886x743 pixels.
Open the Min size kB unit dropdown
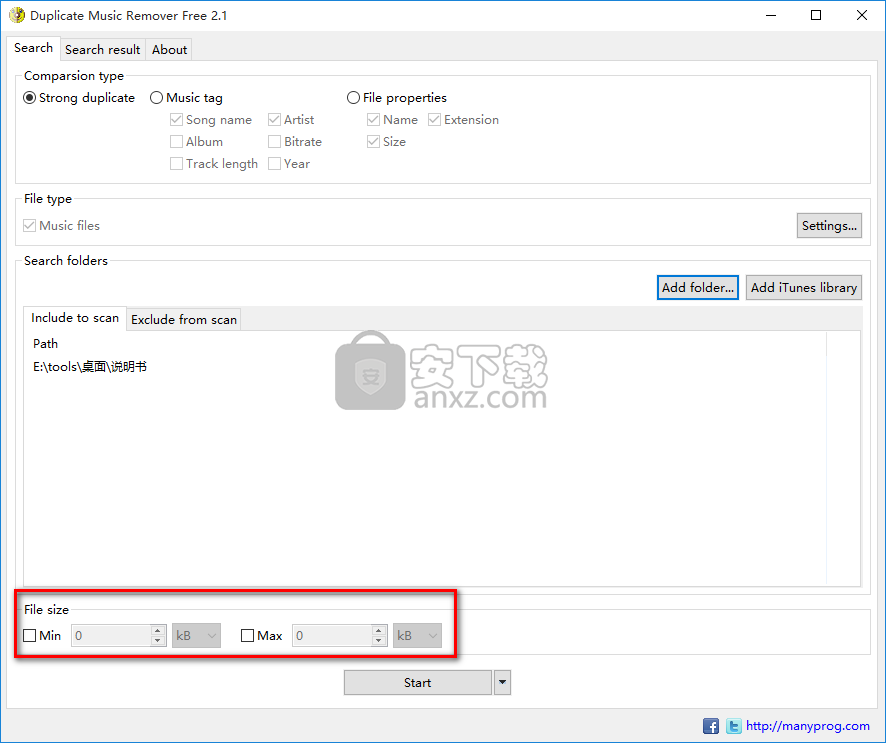196,636
